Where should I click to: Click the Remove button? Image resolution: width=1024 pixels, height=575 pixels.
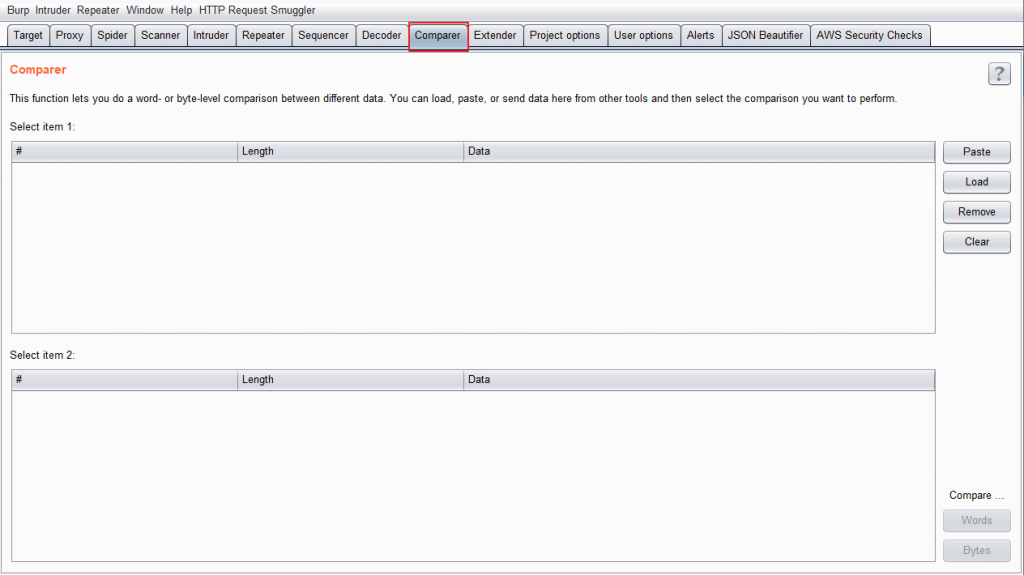tap(977, 212)
